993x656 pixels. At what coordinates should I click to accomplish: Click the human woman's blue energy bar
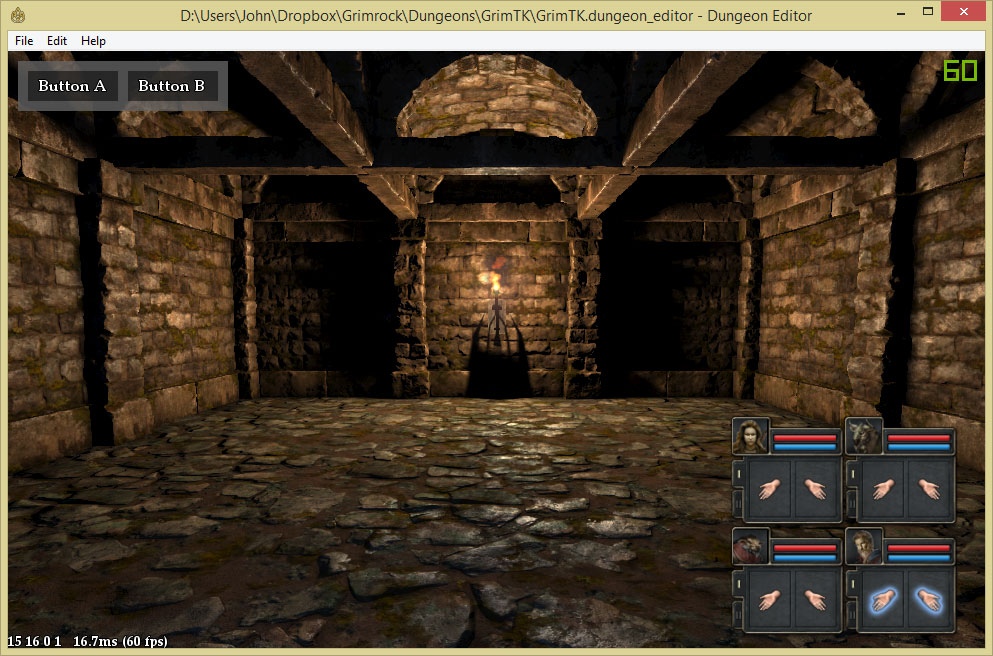pyautogui.click(x=805, y=447)
